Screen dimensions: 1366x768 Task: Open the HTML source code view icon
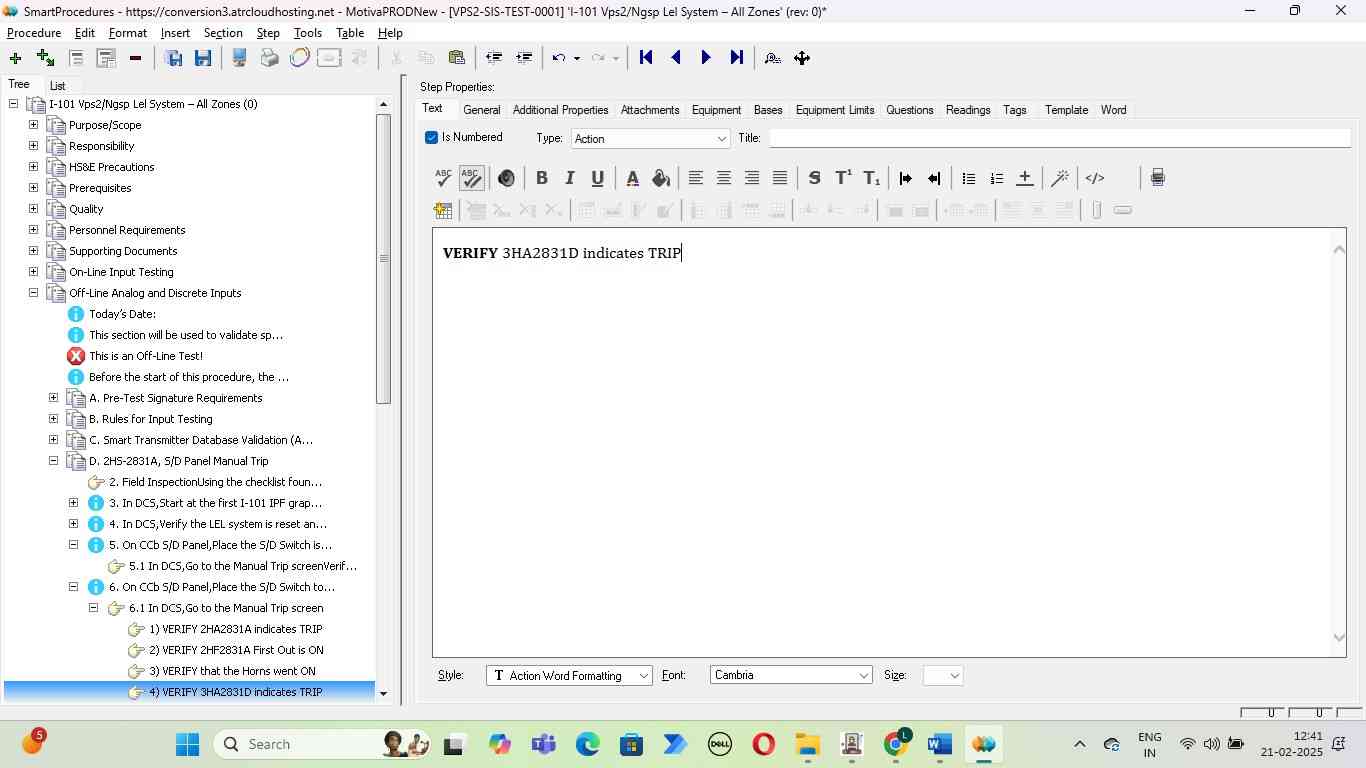pos(1095,178)
